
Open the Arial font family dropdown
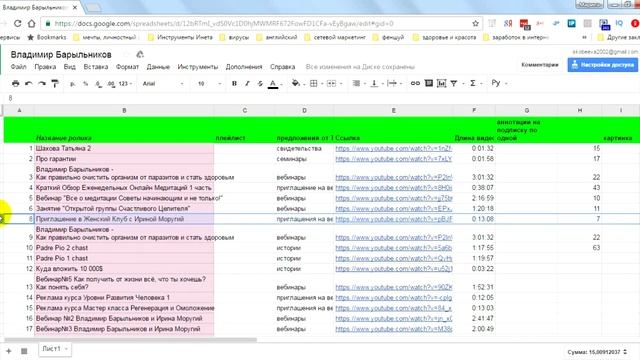click(163, 84)
